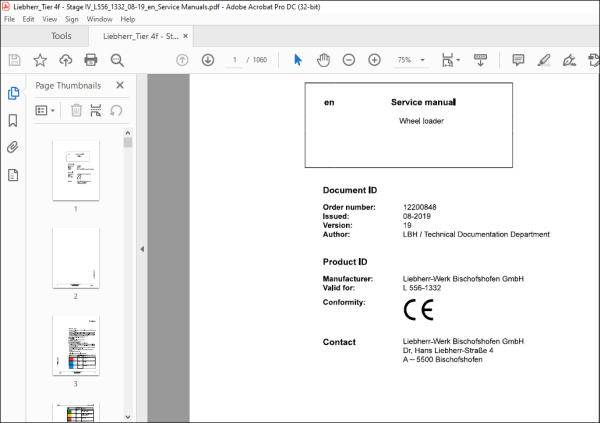Open the thumbnails options menu dropdown
The height and width of the screenshot is (423, 600).
point(45,111)
